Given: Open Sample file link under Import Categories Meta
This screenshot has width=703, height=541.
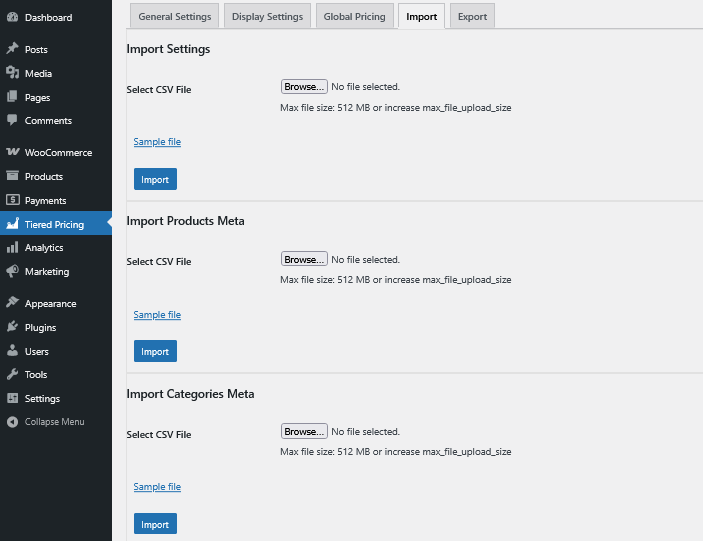Looking at the screenshot, I should pyautogui.click(x=157, y=487).
